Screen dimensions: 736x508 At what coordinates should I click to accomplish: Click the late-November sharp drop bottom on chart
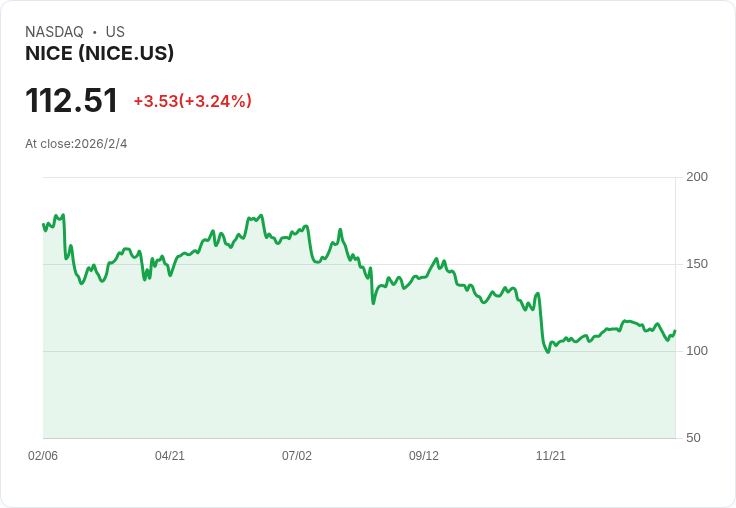point(547,352)
